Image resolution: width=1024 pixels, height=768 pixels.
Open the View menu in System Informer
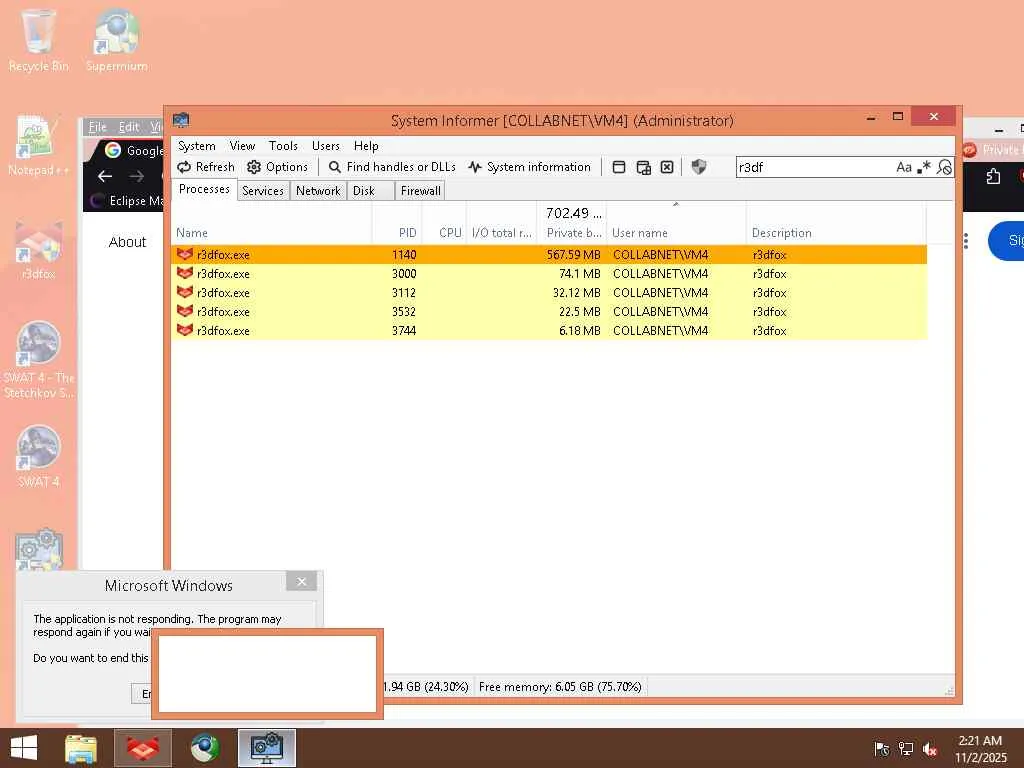[x=242, y=146]
